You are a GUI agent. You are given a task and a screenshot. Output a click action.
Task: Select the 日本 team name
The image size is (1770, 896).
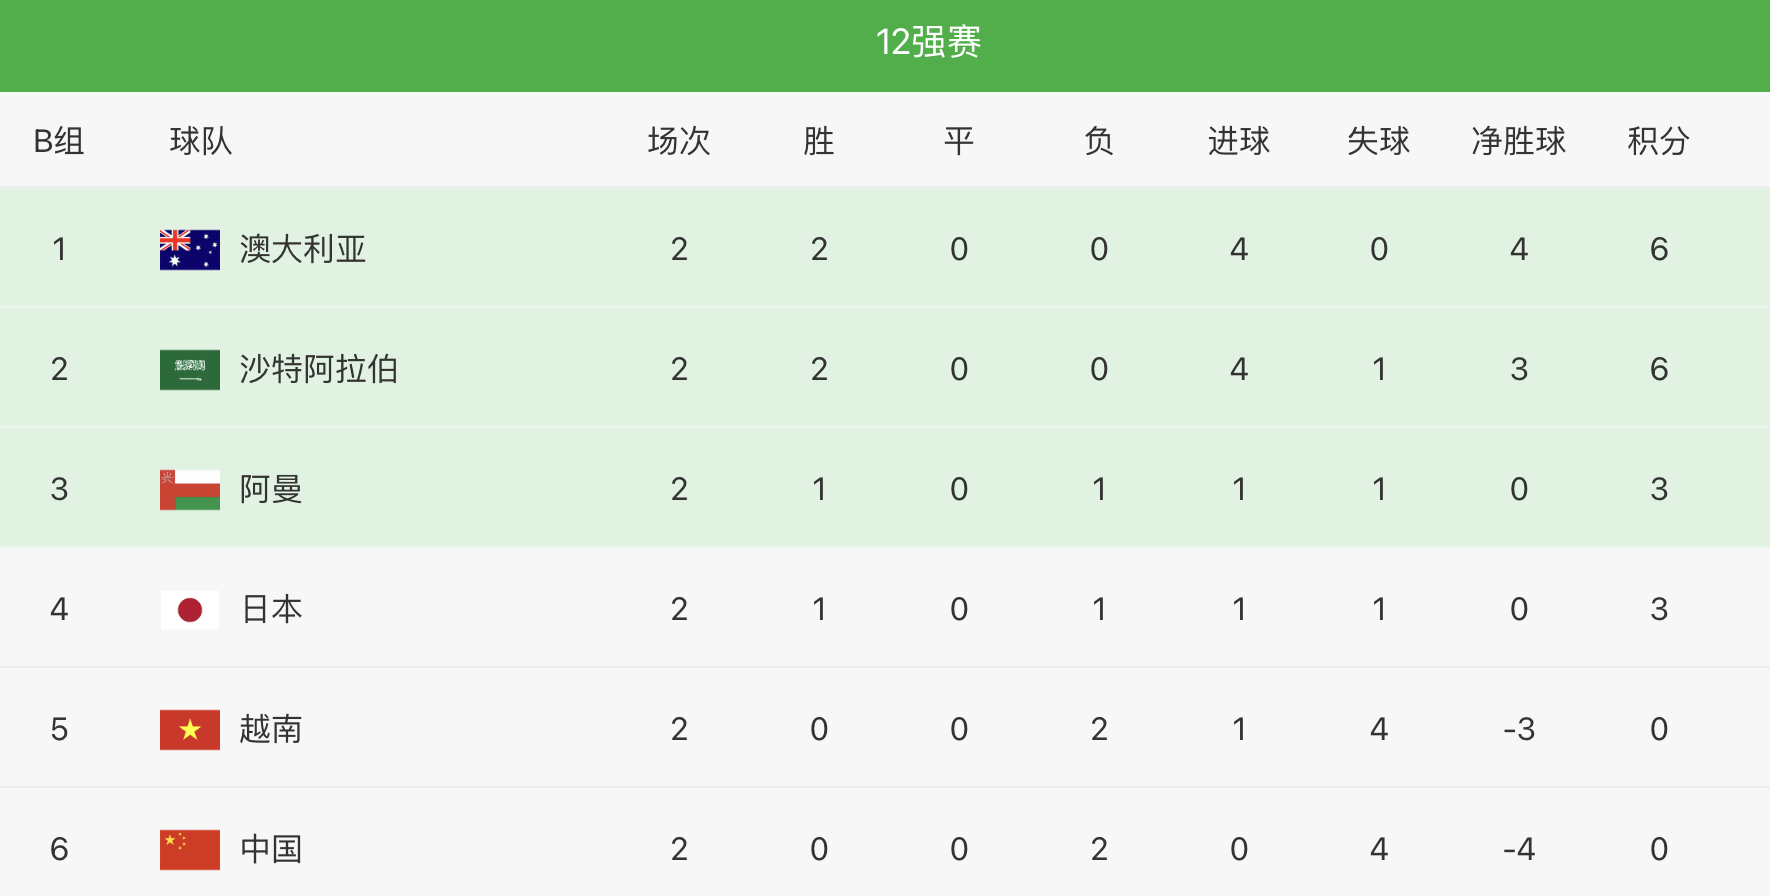[x=271, y=609]
